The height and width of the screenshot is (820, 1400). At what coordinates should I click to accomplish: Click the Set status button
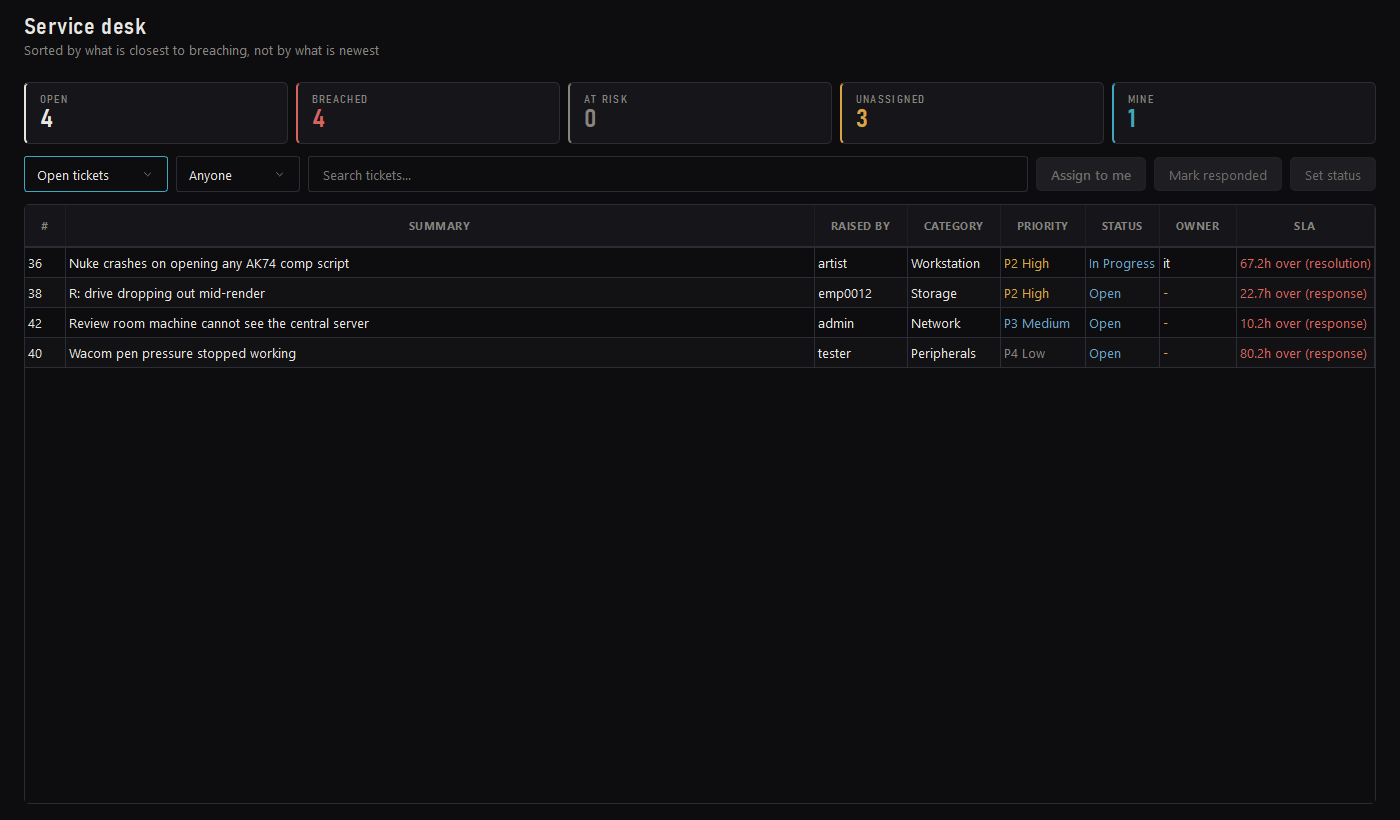pos(1333,174)
